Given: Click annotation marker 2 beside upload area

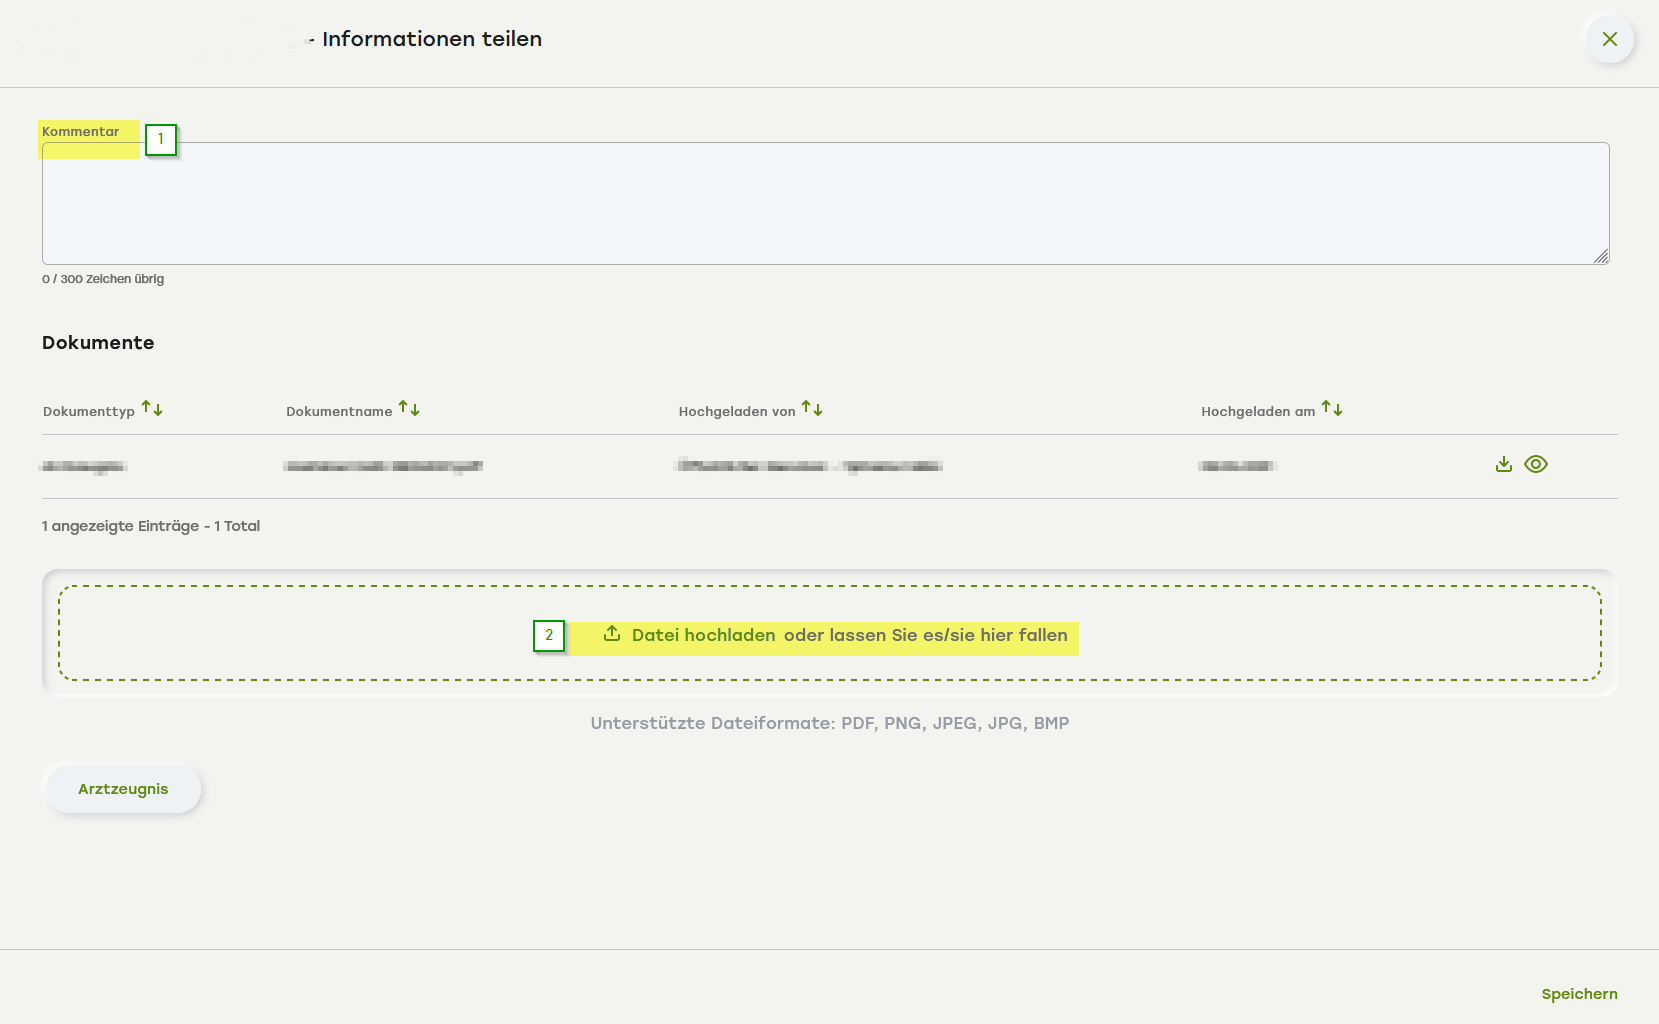Looking at the screenshot, I should pos(549,635).
